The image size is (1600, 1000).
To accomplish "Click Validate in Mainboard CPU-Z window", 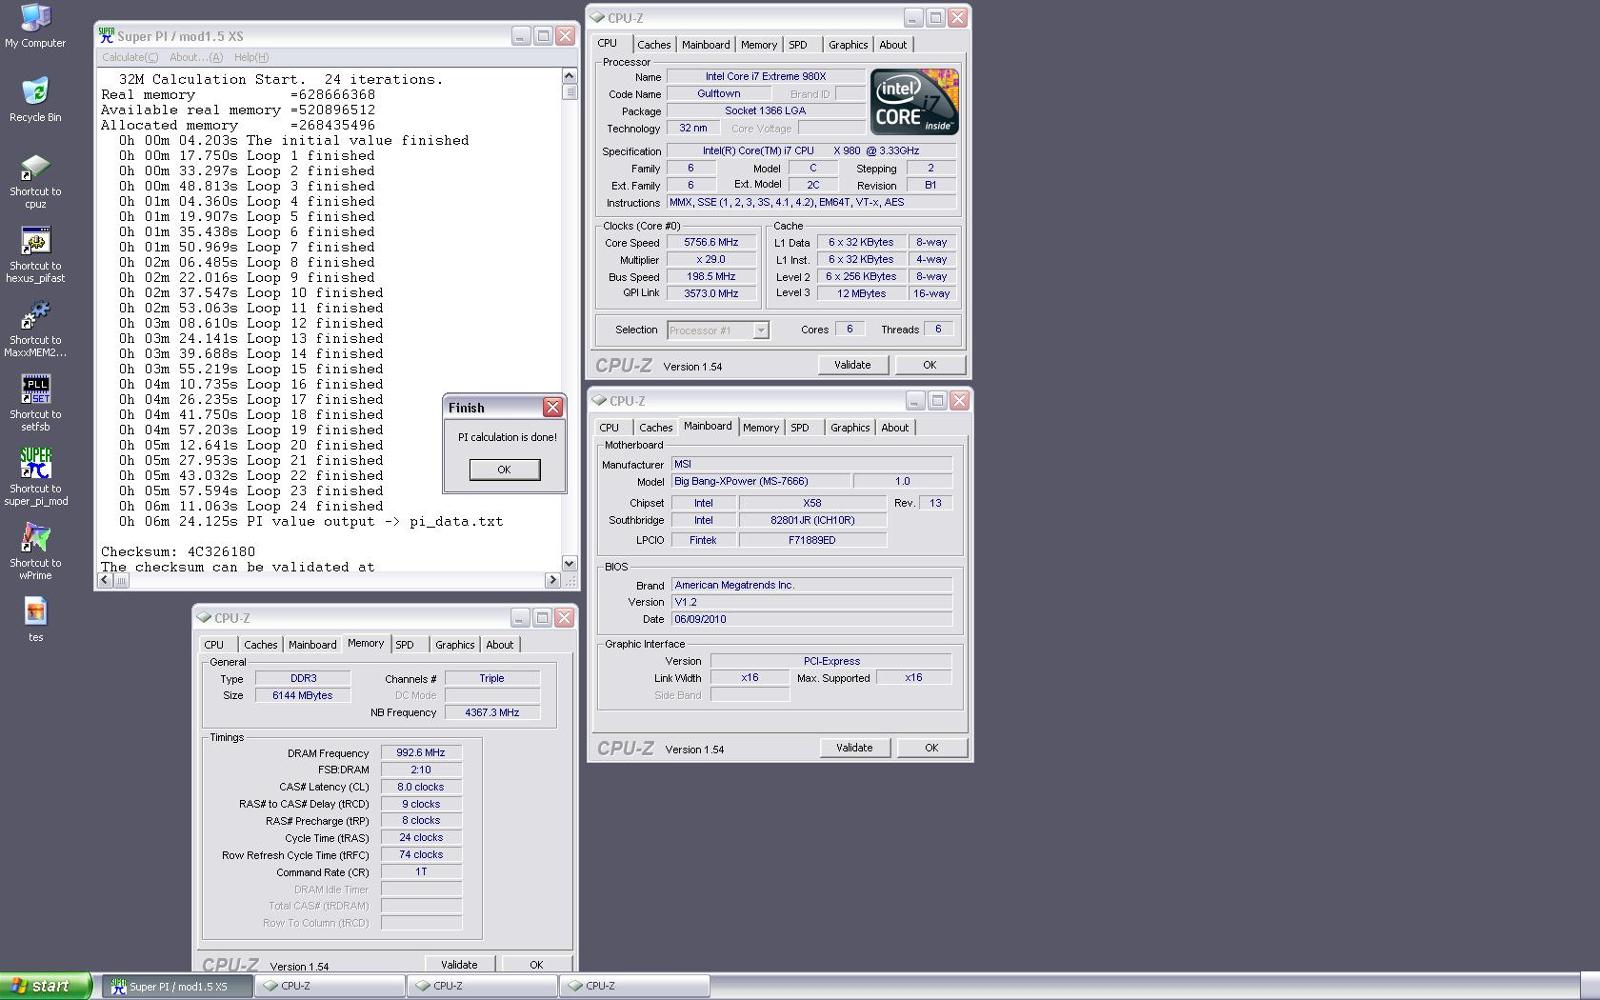I will point(854,748).
